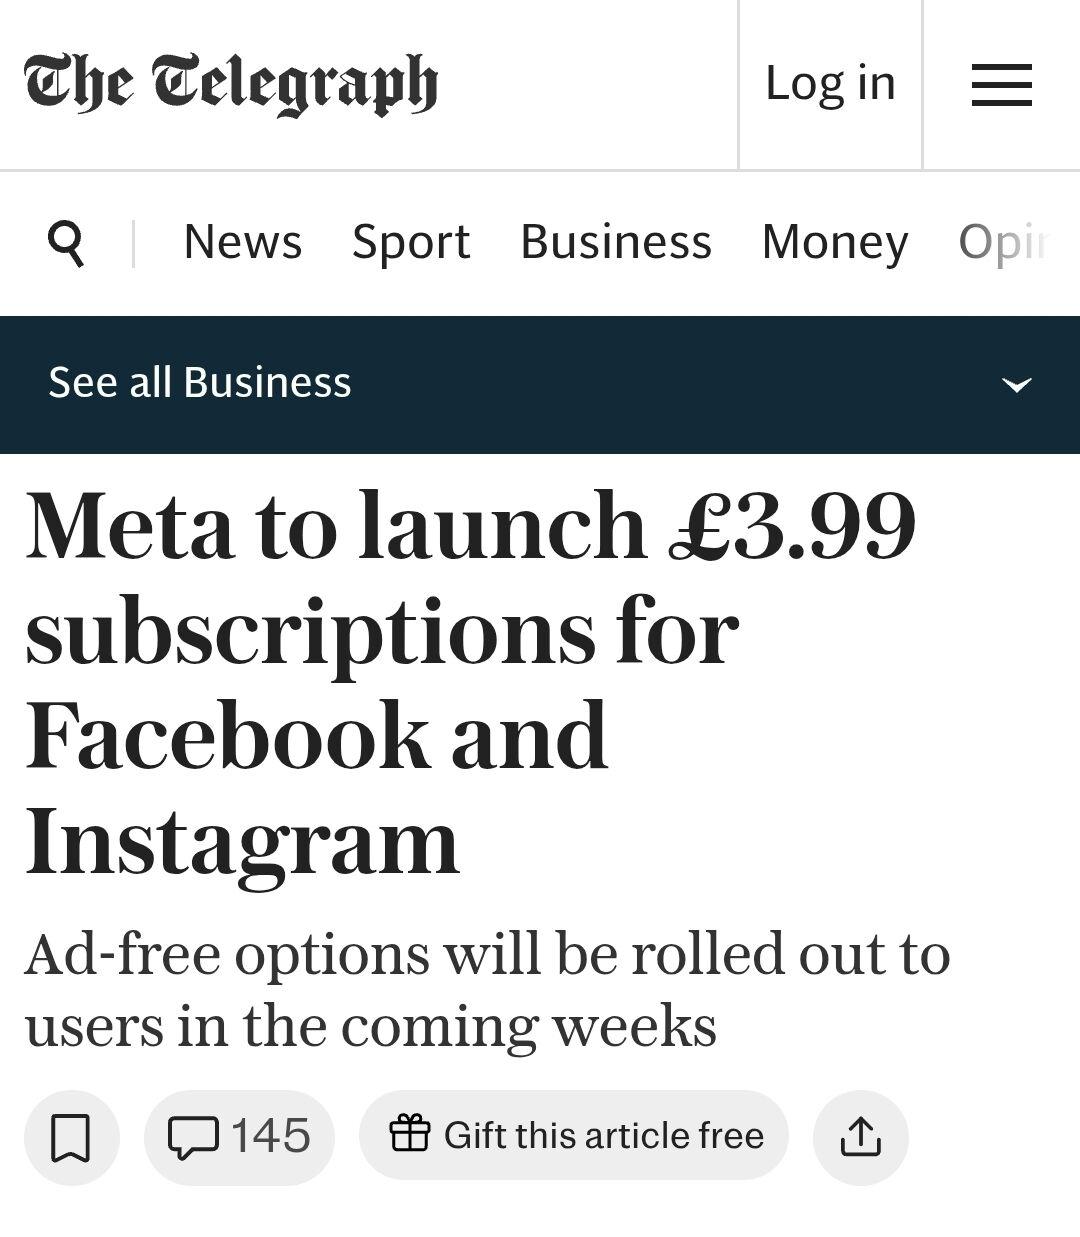Click the speech bubble comments icon

(x=192, y=1137)
